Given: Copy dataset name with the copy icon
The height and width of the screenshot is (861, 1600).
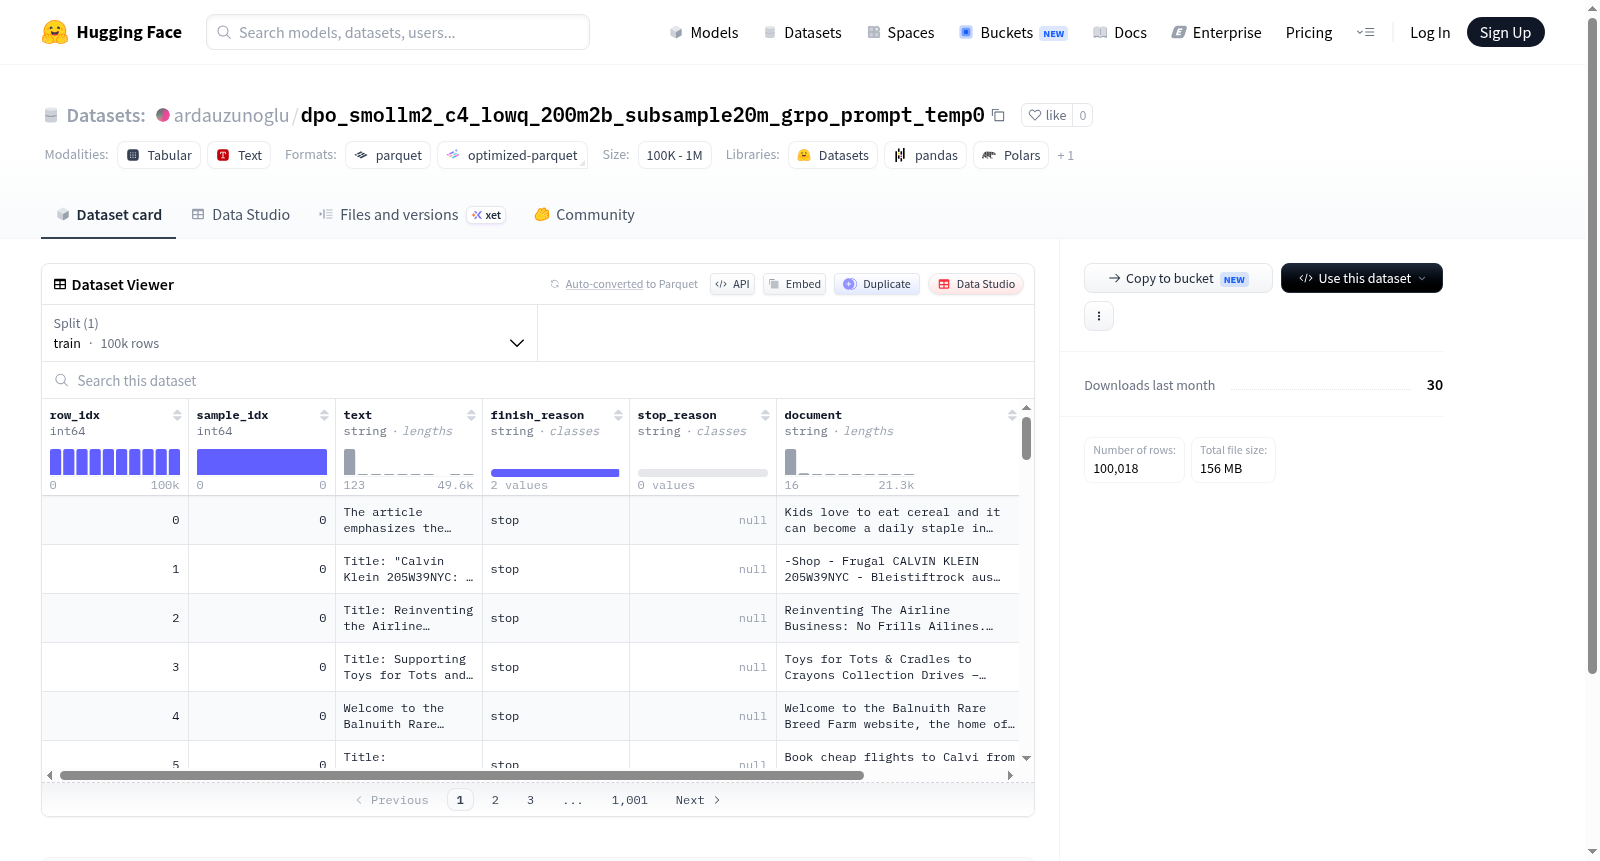Looking at the screenshot, I should [998, 115].
